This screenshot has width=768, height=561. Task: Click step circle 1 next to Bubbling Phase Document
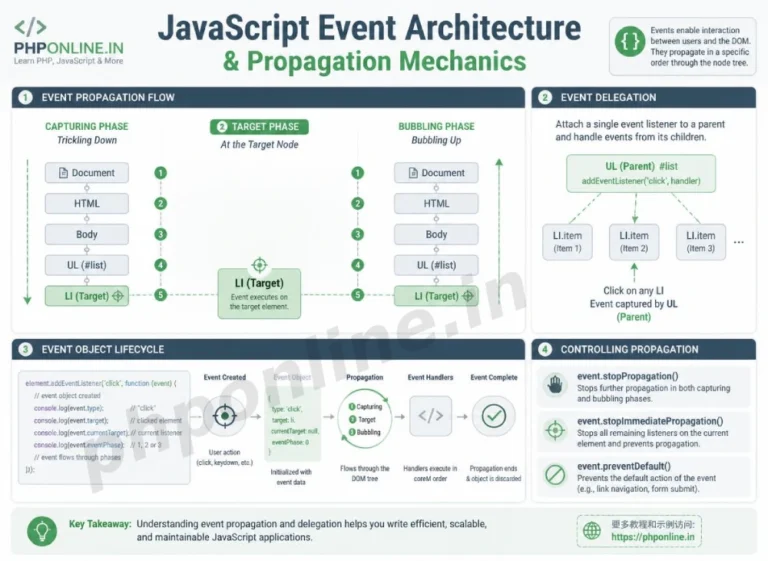pos(358,173)
